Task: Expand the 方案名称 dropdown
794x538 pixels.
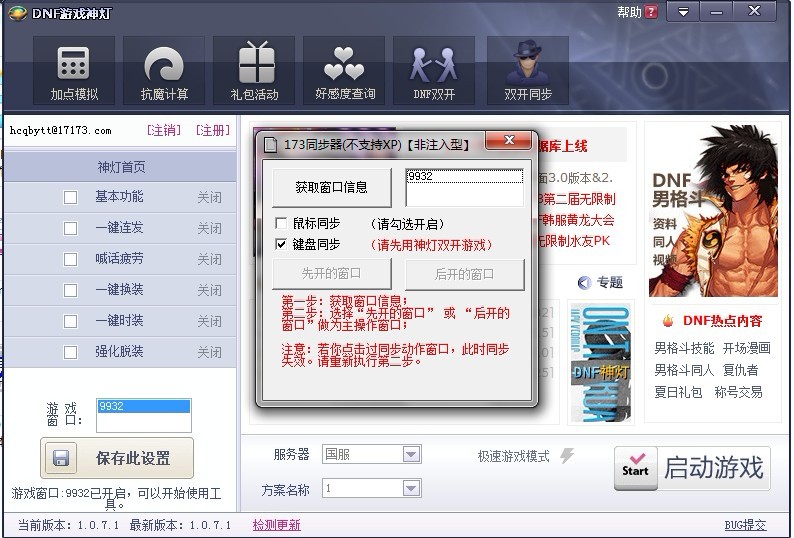Action: click(x=411, y=489)
